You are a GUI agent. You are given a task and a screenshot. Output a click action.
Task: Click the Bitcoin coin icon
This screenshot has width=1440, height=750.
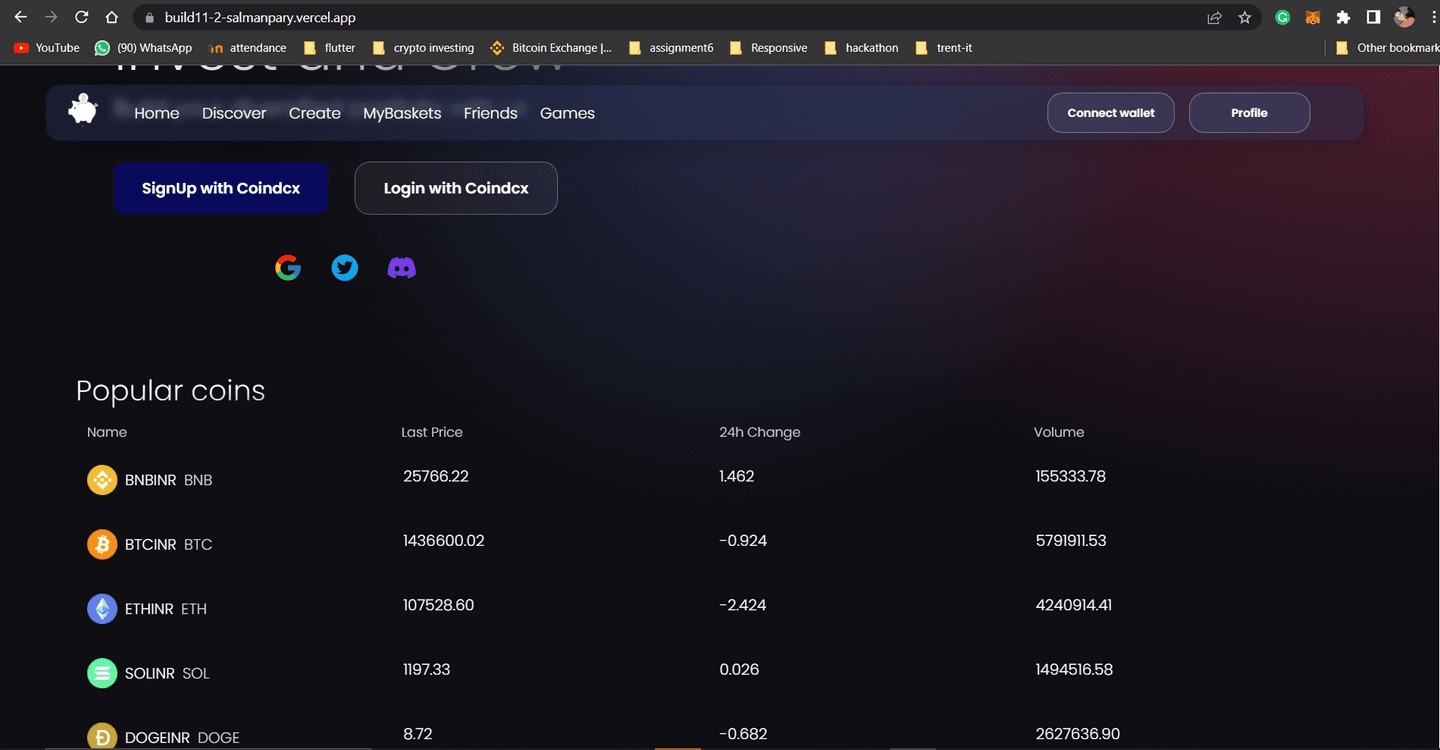[x=102, y=544]
